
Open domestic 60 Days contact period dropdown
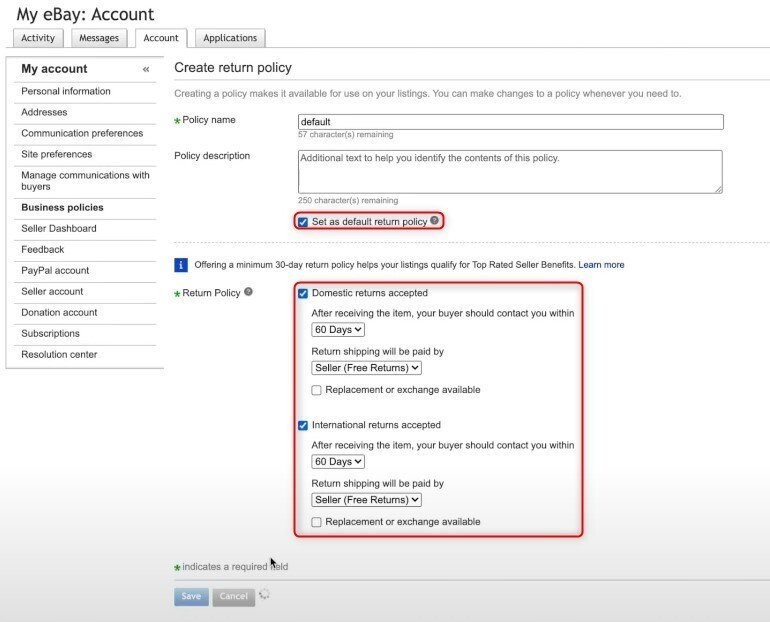click(338, 330)
